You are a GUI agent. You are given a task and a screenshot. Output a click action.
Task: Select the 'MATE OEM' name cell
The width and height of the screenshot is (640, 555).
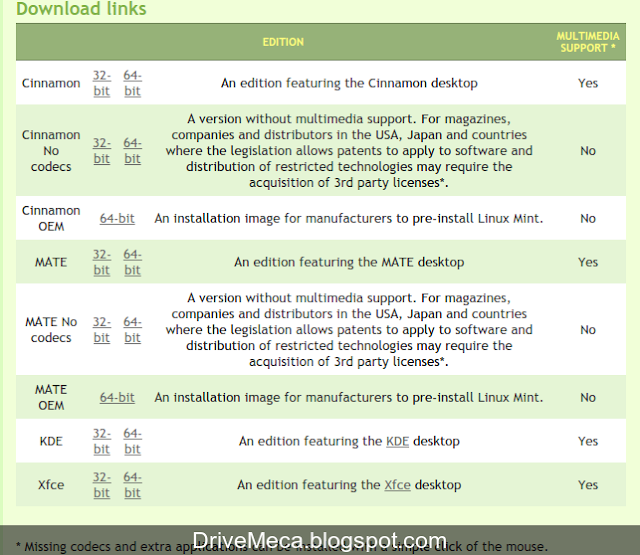(x=51, y=397)
